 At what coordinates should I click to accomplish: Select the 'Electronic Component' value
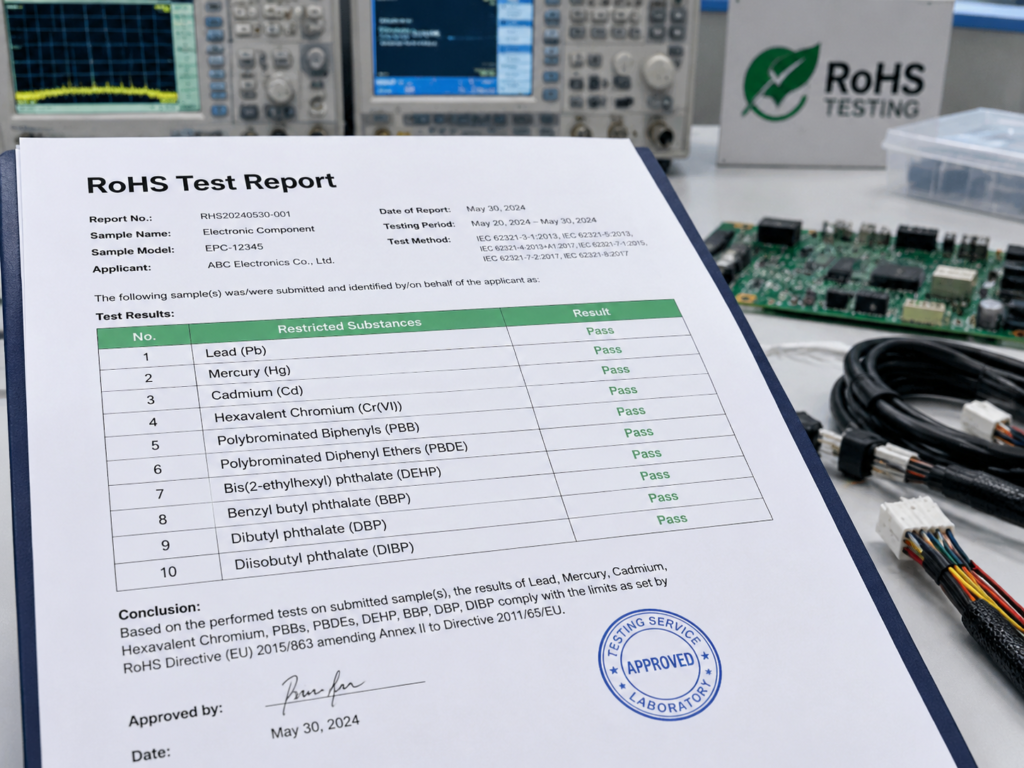pos(259,231)
